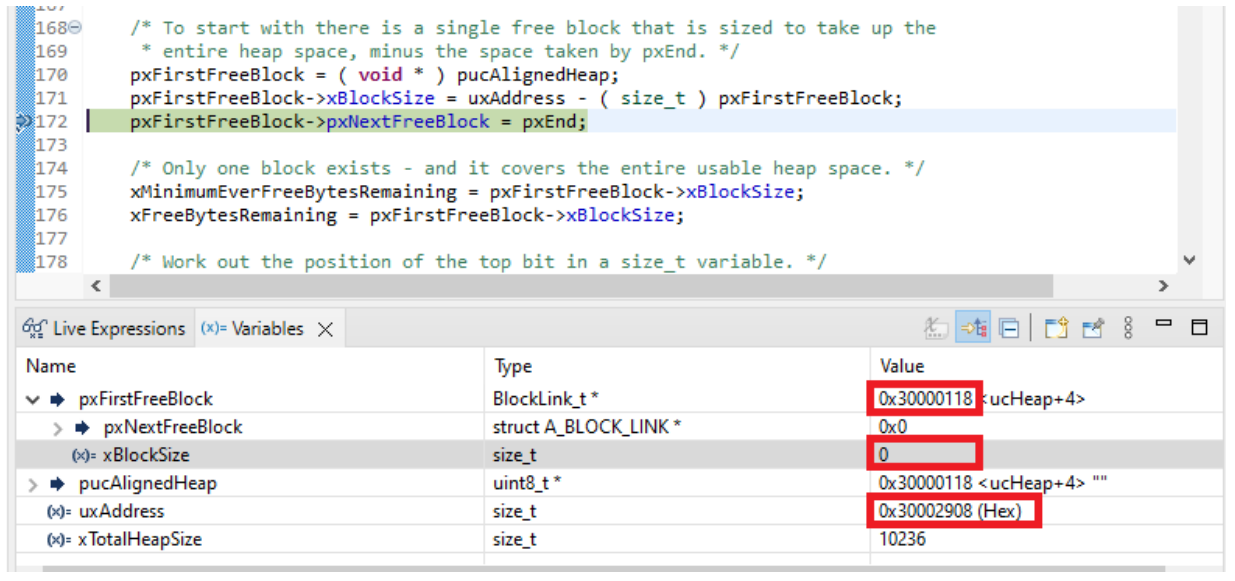Click the Type column header
Screen dimensions: 1235x581
point(513,366)
